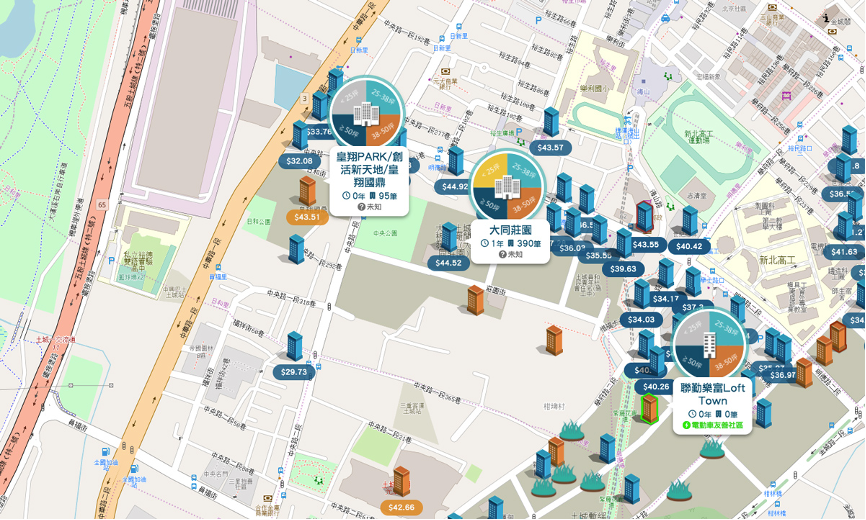This screenshot has width=866, height=520.
Task: Click the blue building above the $43.57 tag
Action: (x=551, y=122)
